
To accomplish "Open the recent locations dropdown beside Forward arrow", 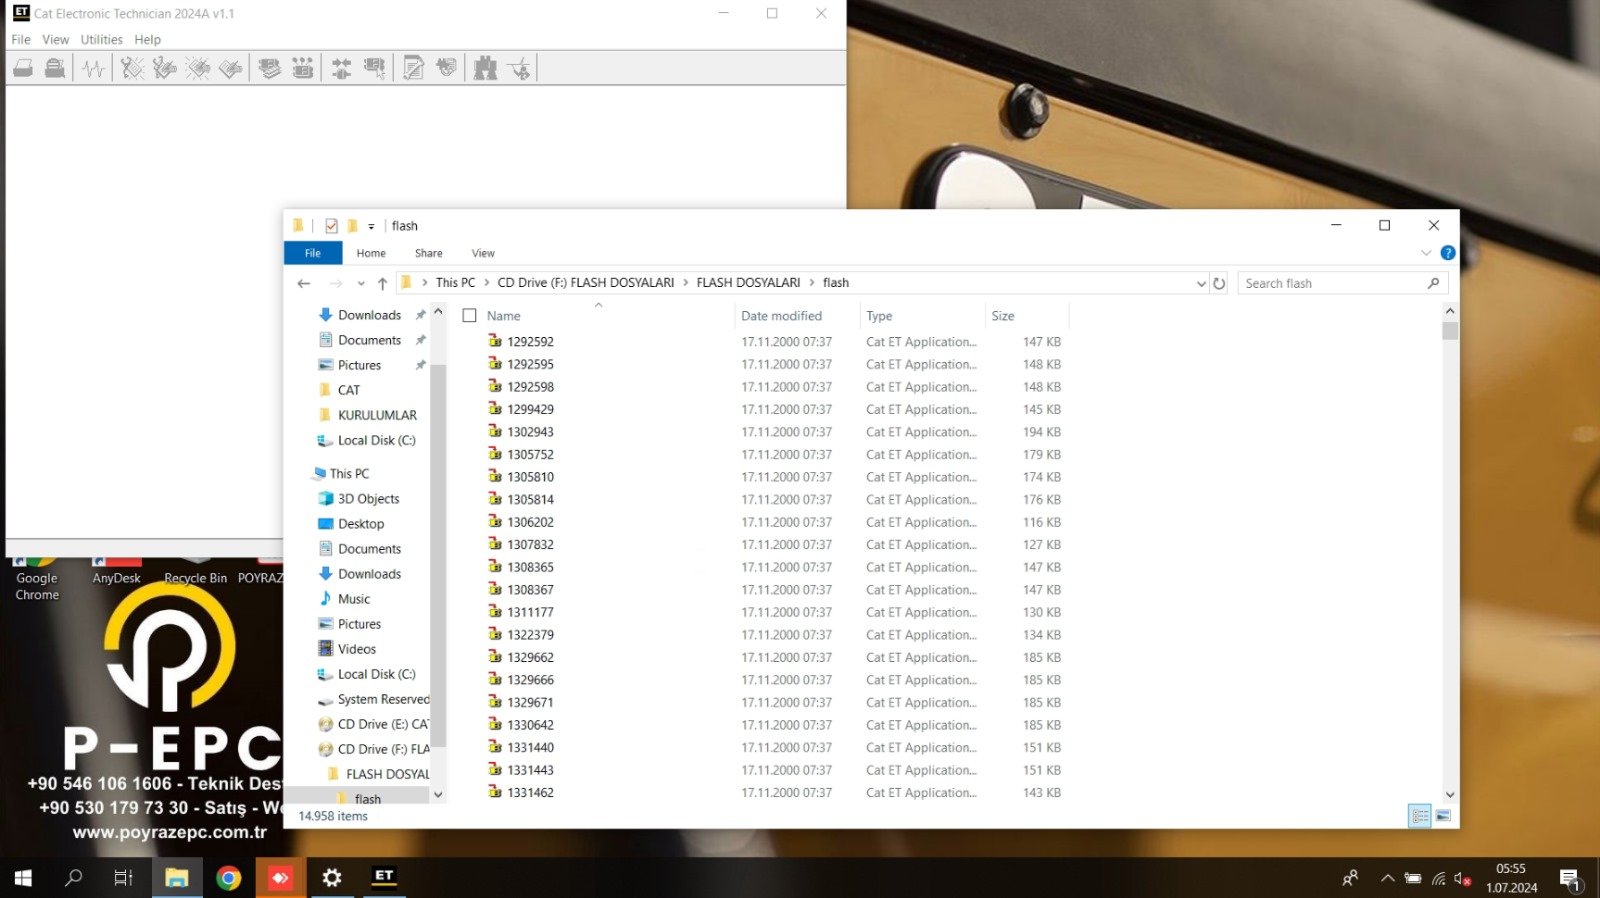I will tap(361, 284).
